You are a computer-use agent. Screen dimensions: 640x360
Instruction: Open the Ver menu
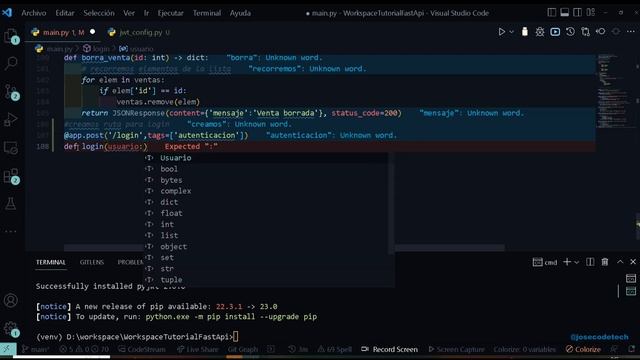pos(129,13)
